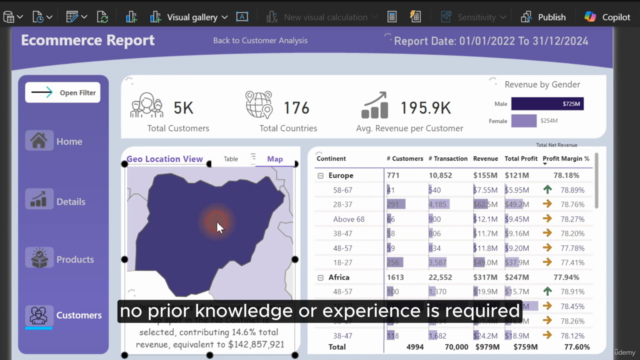Open Copilot
Image resolution: width=640 pixels, height=360 pixels.
point(607,17)
